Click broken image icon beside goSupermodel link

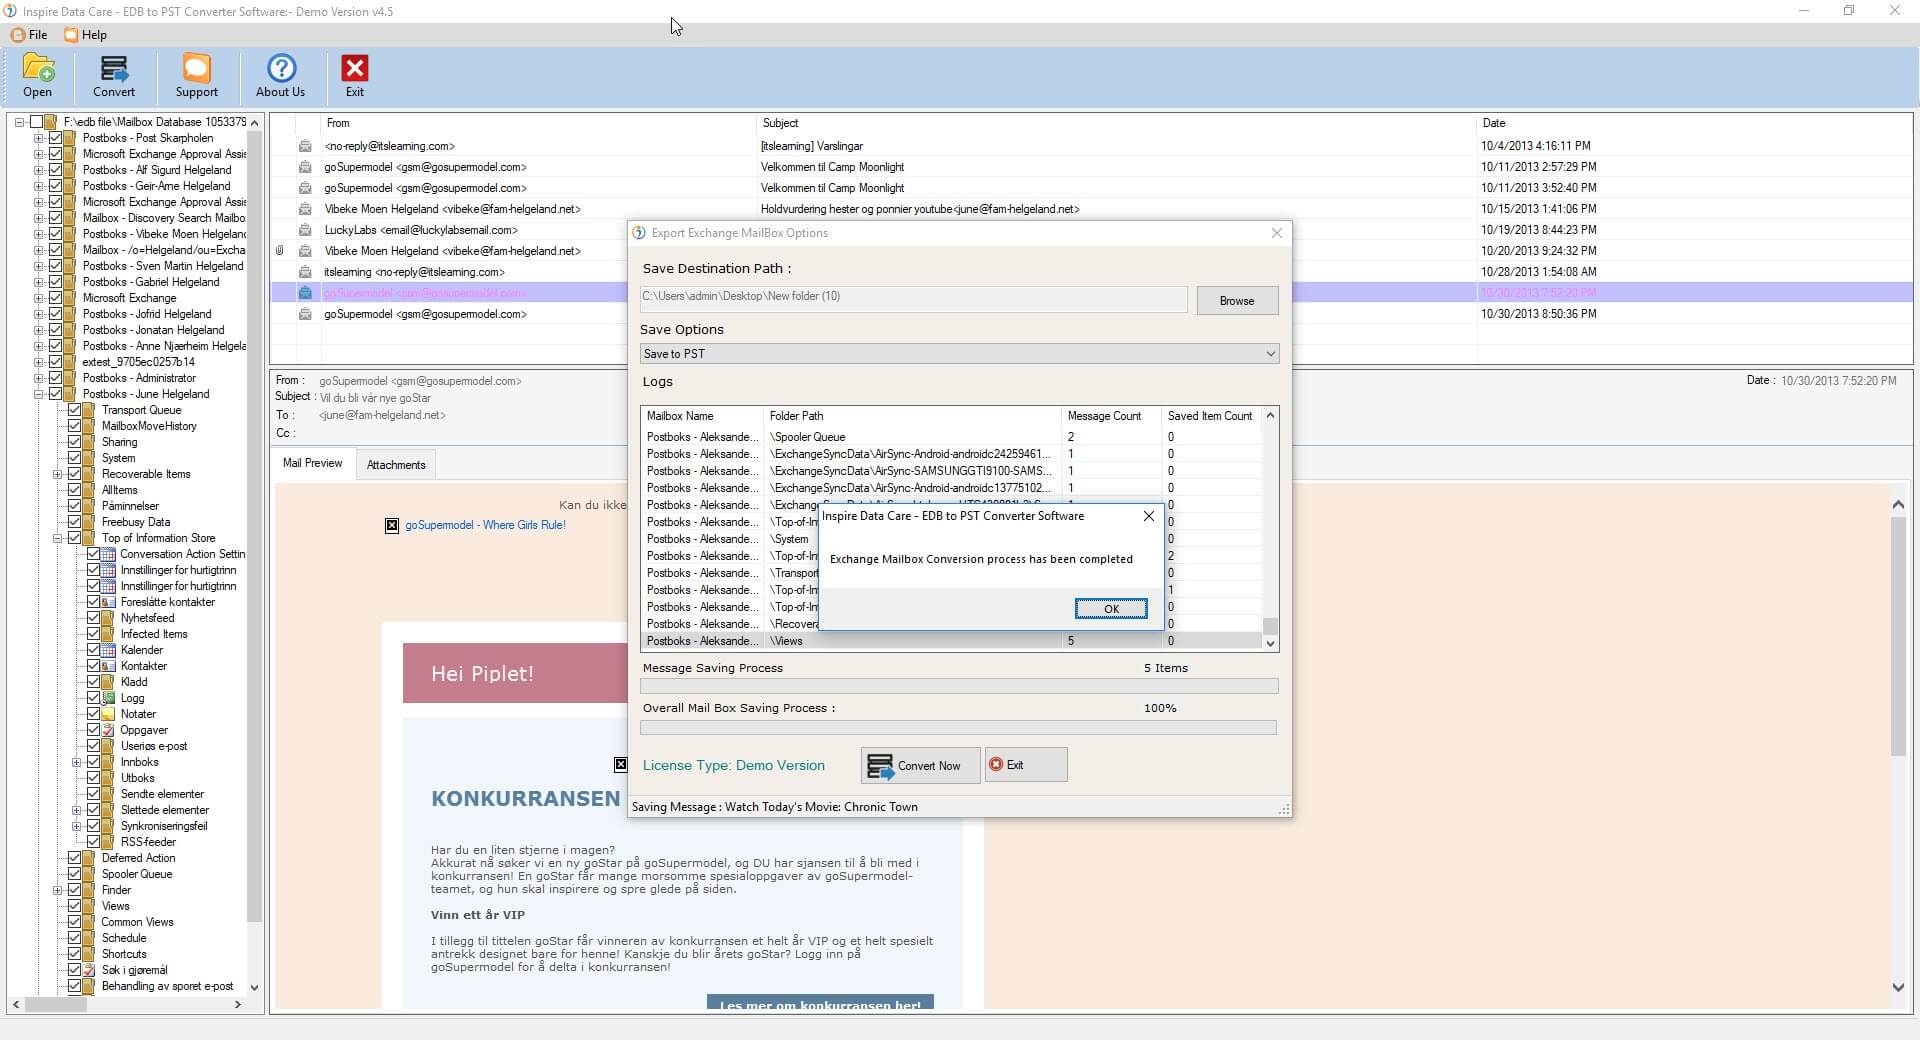392,525
